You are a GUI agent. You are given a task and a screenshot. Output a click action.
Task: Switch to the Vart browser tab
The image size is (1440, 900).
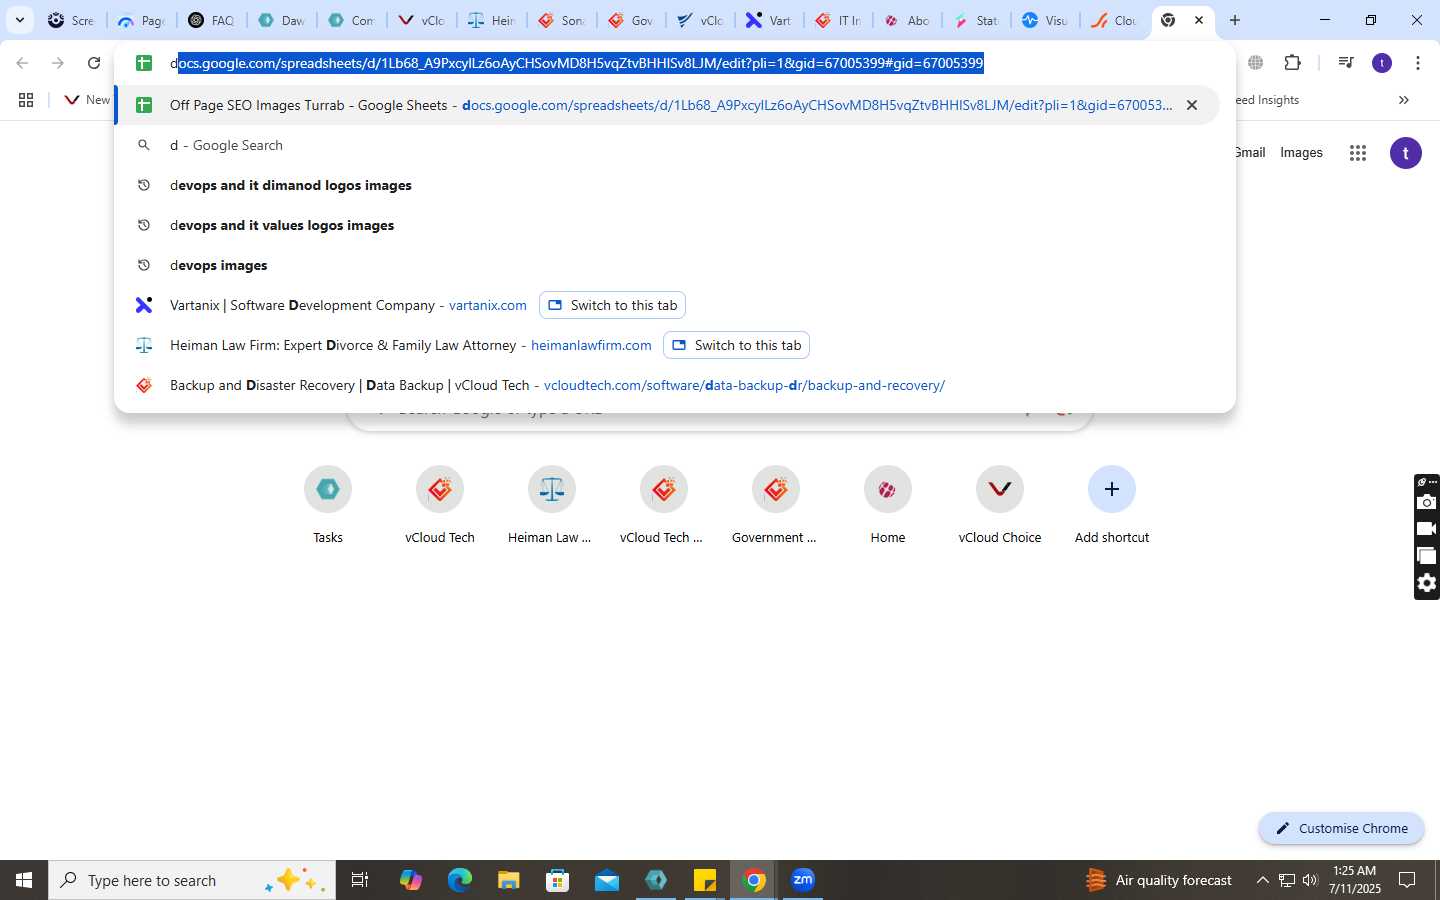(x=769, y=20)
